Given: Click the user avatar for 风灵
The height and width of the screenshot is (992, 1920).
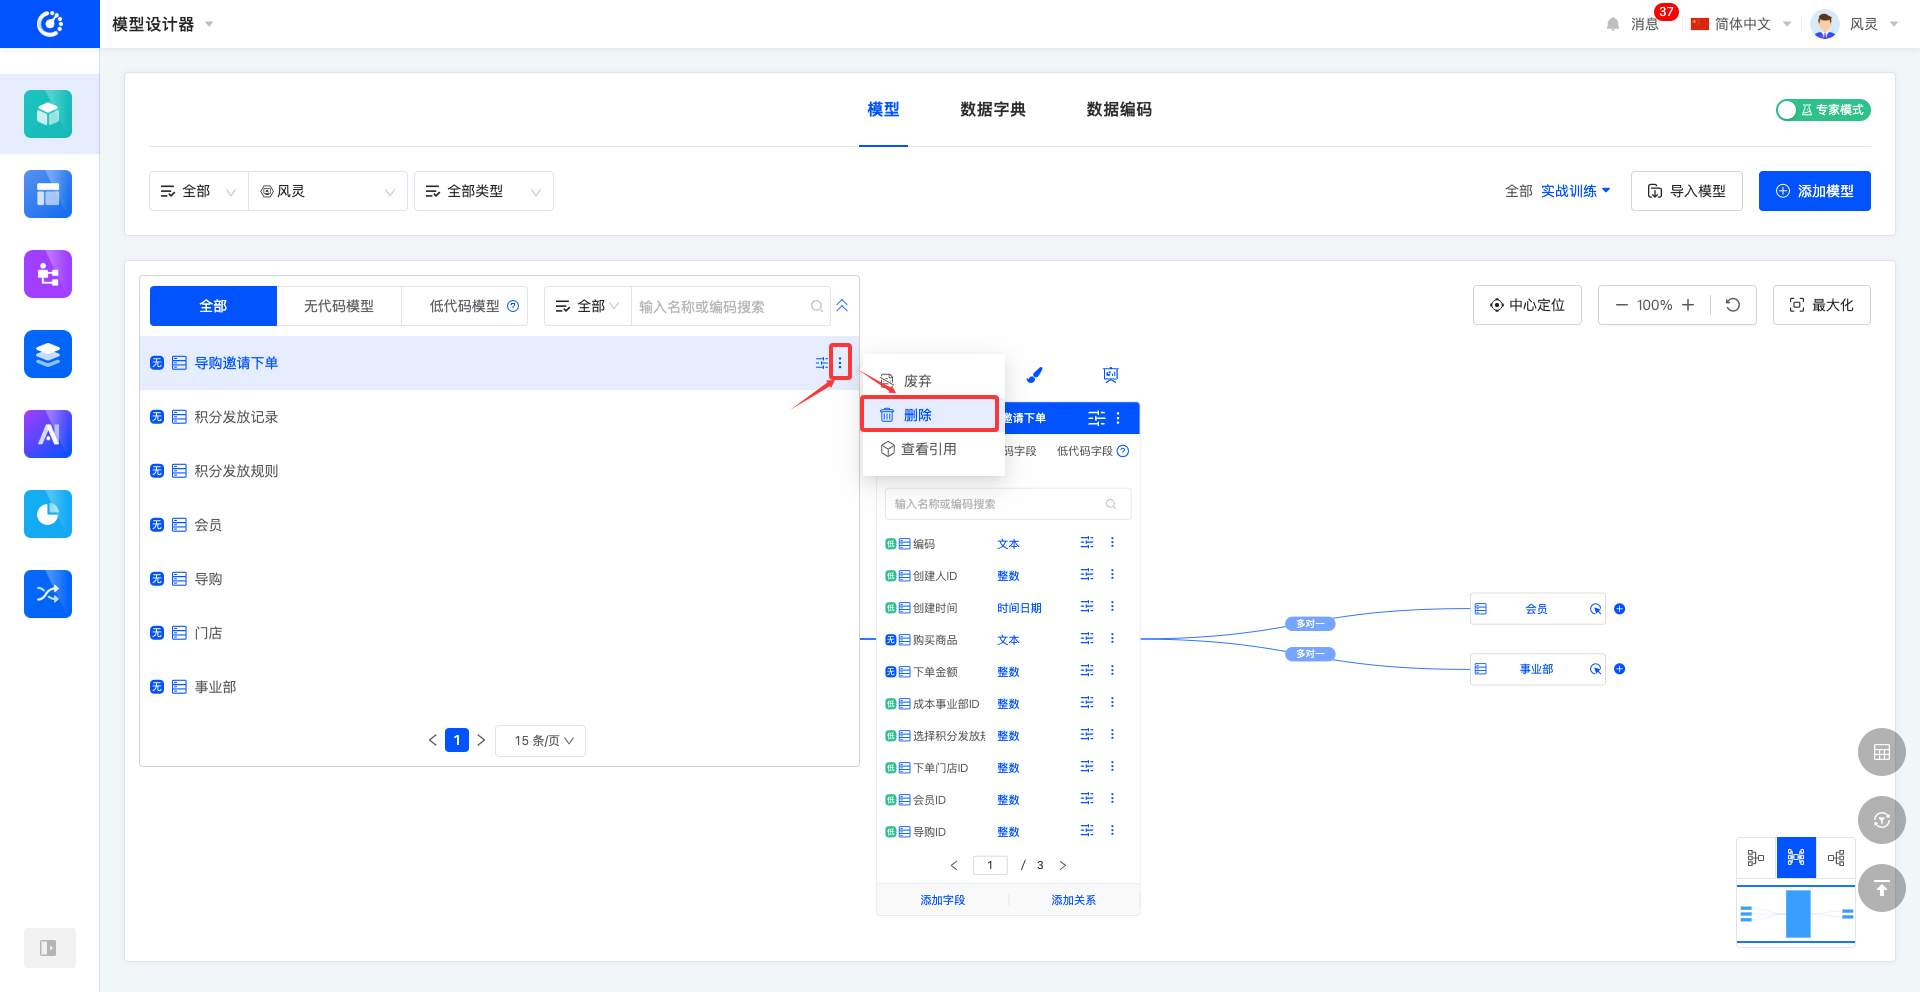Looking at the screenshot, I should click(x=1825, y=24).
